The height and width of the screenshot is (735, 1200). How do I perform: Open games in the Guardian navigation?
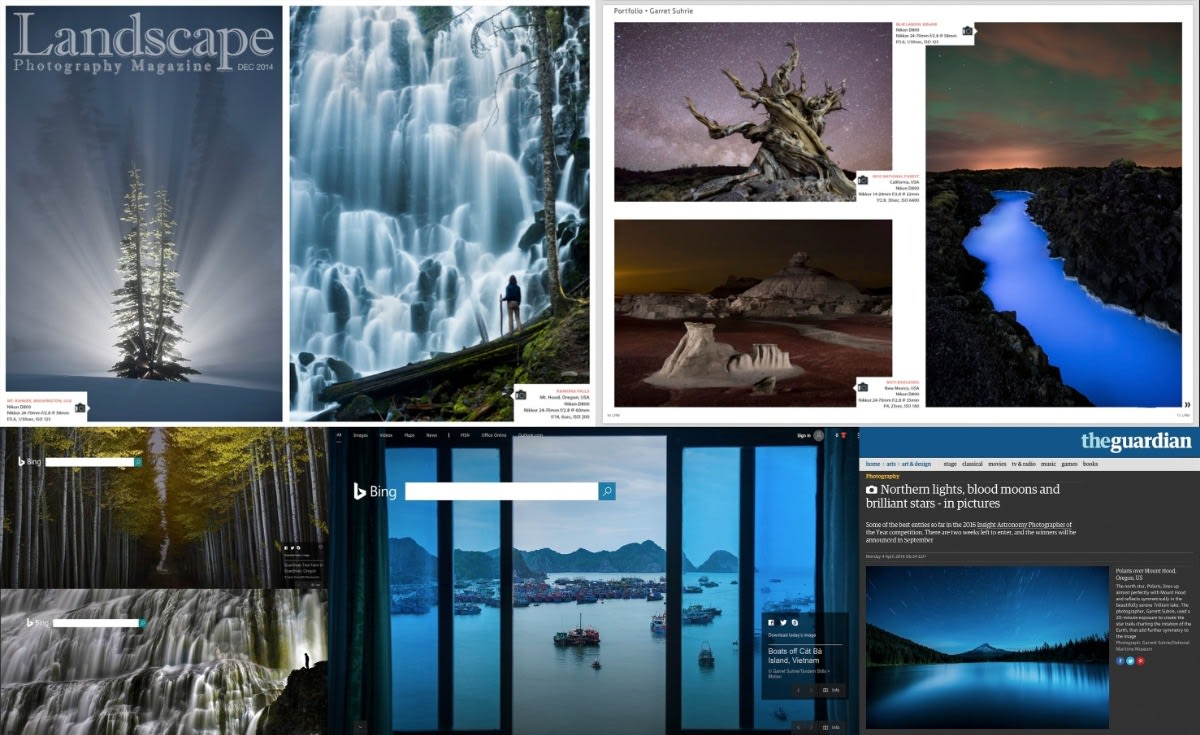pos(1070,464)
